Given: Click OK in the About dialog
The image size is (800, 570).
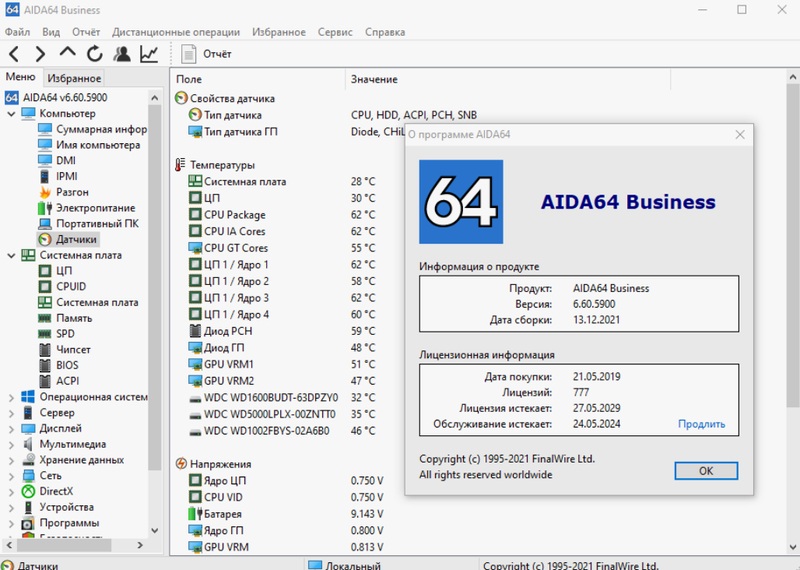Looking at the screenshot, I should coord(706,471).
